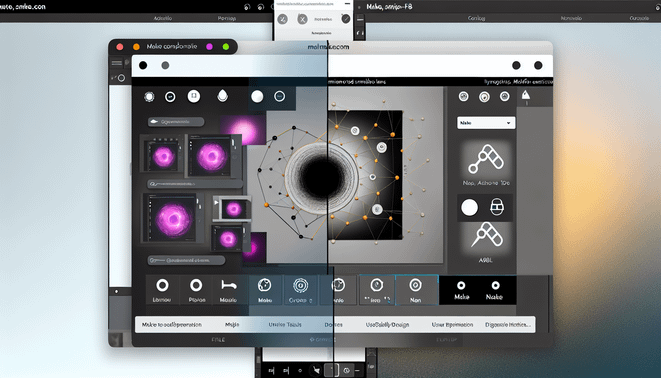This screenshot has height=378, width=661.
Task: Open the hamburger menu on the window's left strip
Action: pyautogui.click(x=117, y=63)
